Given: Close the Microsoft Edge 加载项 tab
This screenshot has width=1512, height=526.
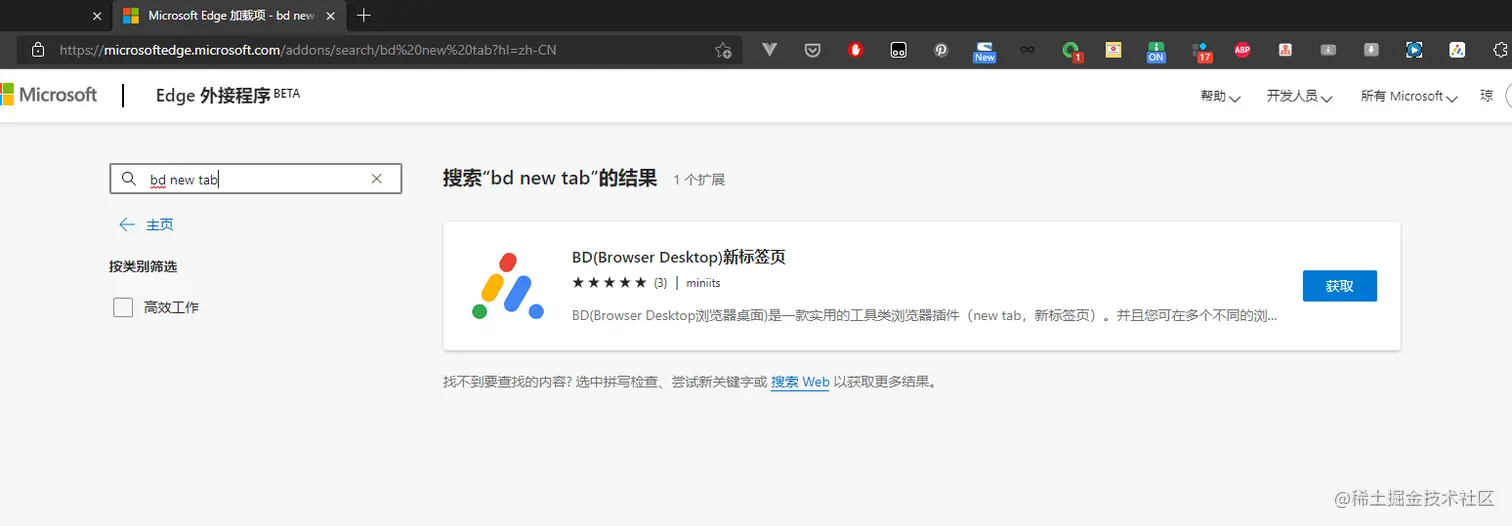Looking at the screenshot, I should (x=330, y=16).
